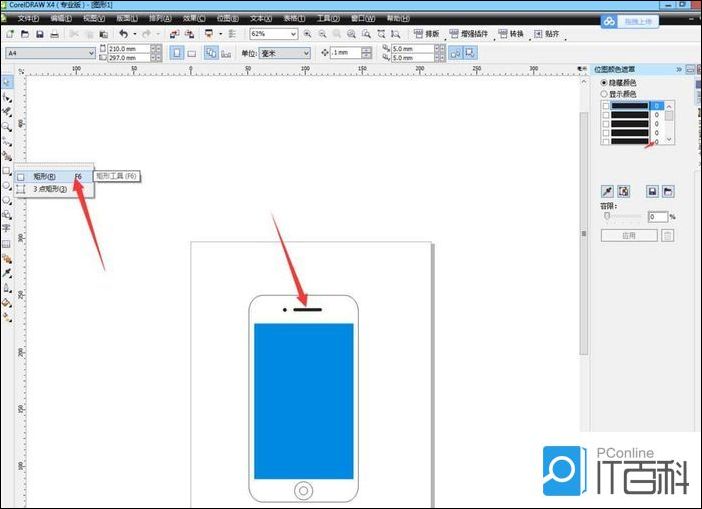This screenshot has width=702, height=509.
Task: Click the 贴齐 snap button
Action: 551,34
